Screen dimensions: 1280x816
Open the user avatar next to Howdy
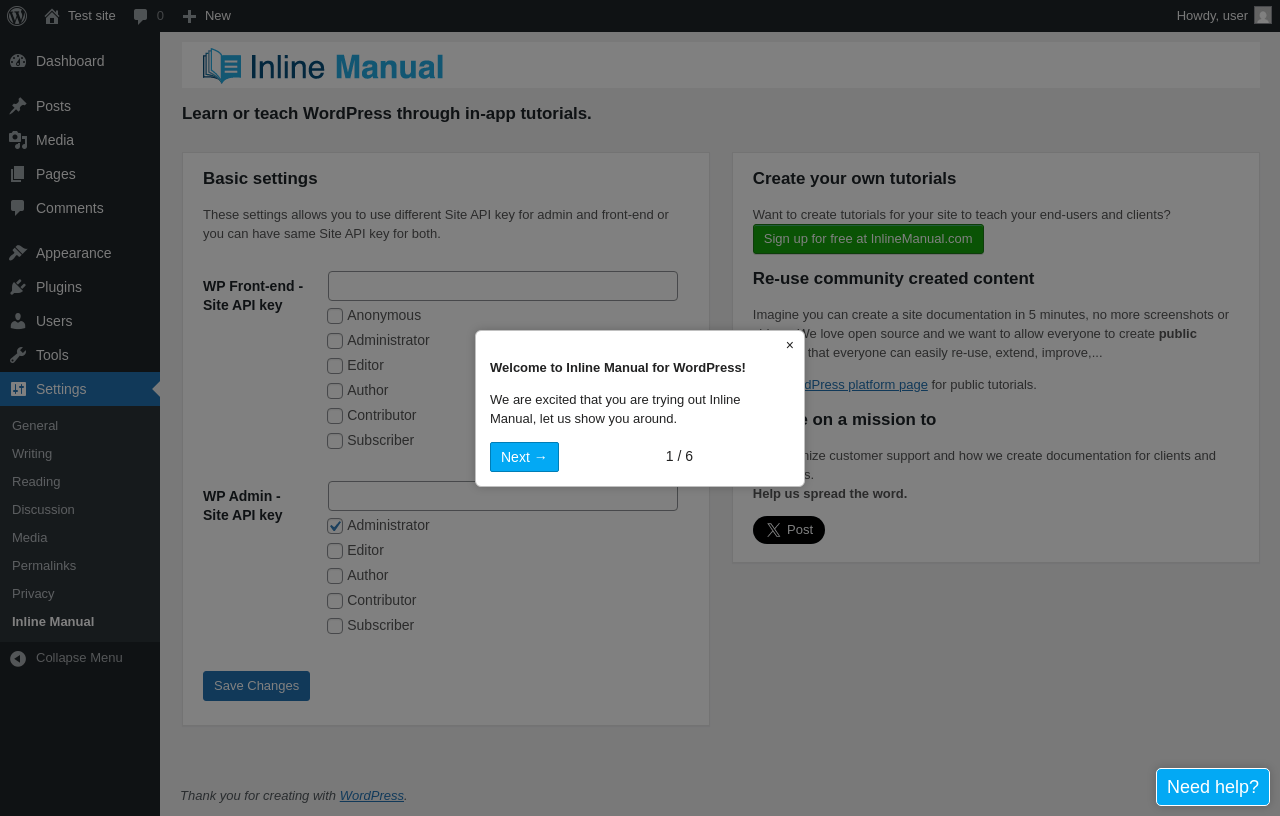point(1263,15)
